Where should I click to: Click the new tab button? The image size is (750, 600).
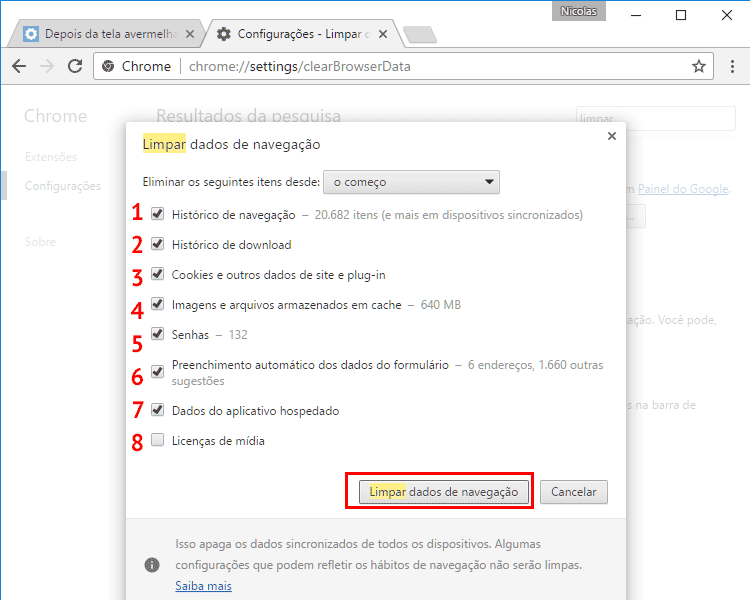tap(420, 35)
